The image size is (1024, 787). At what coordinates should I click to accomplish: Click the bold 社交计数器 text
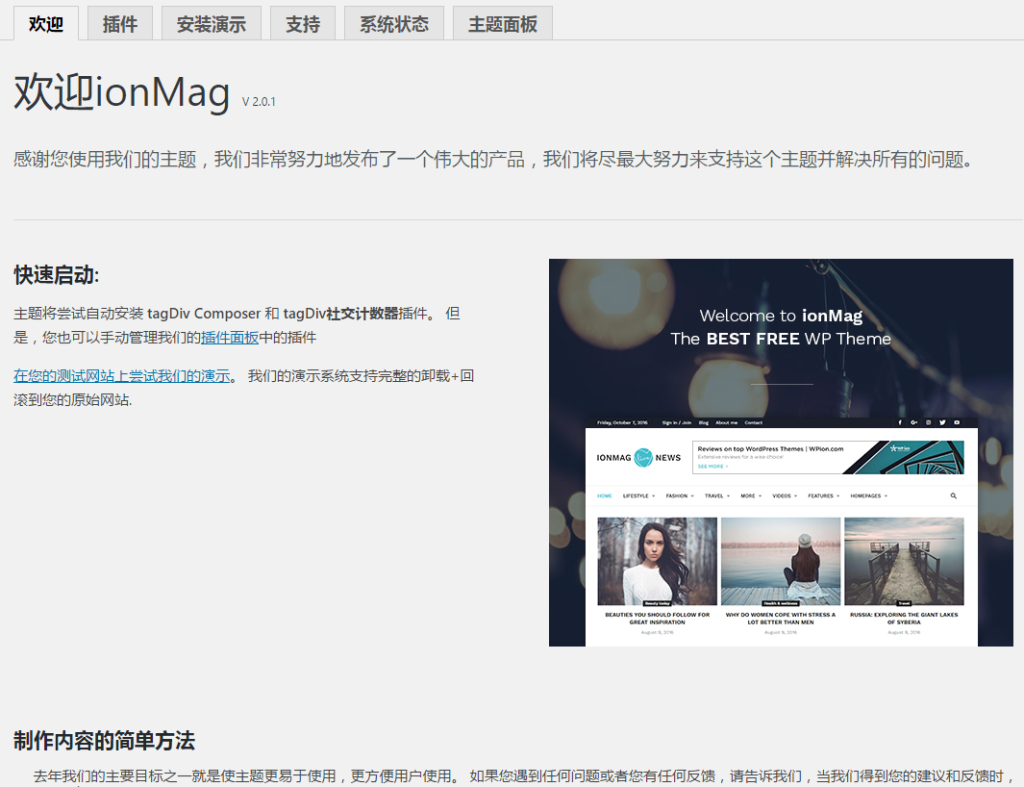(362, 313)
